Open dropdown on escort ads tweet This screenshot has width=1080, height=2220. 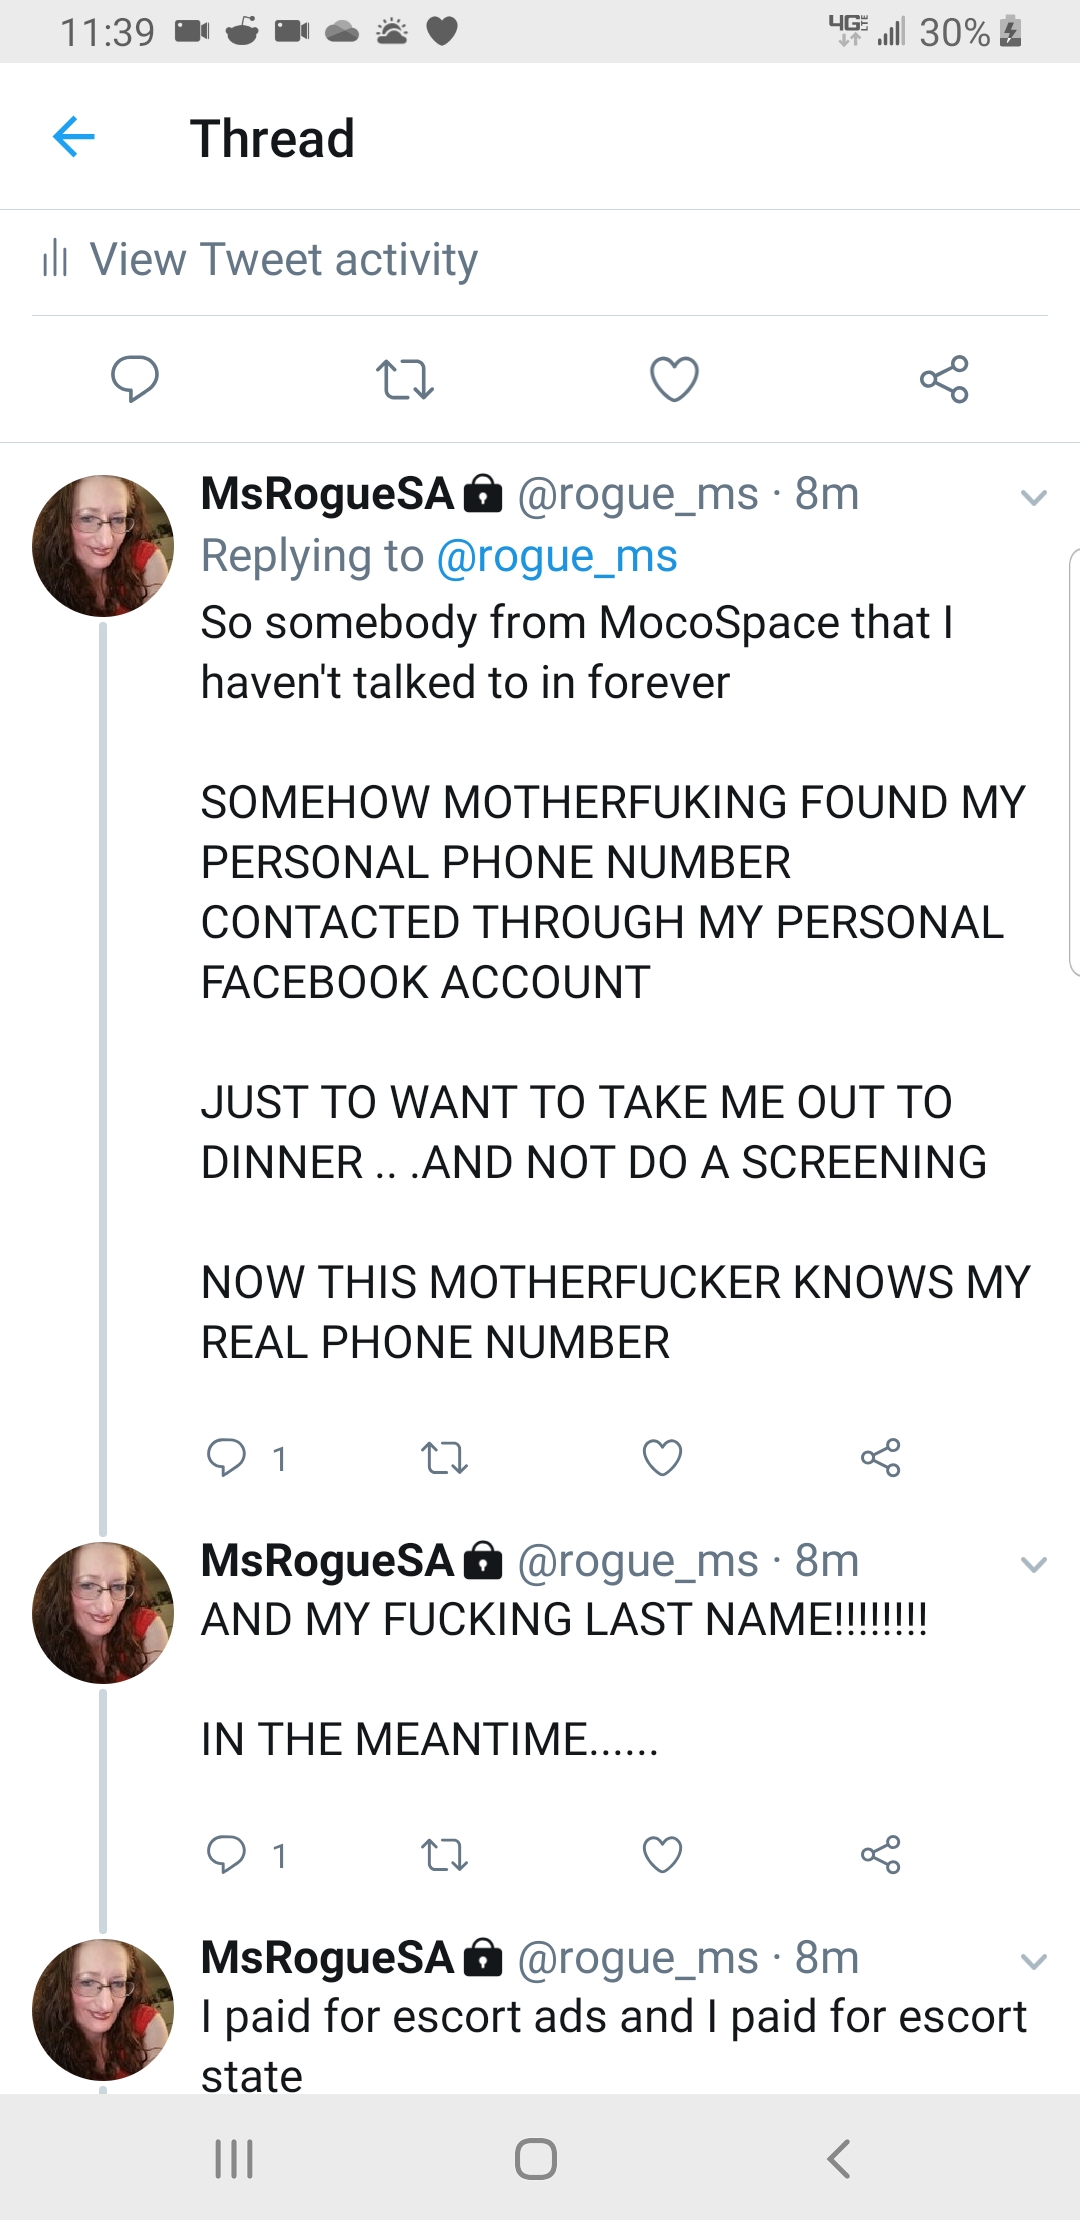point(1033,1961)
